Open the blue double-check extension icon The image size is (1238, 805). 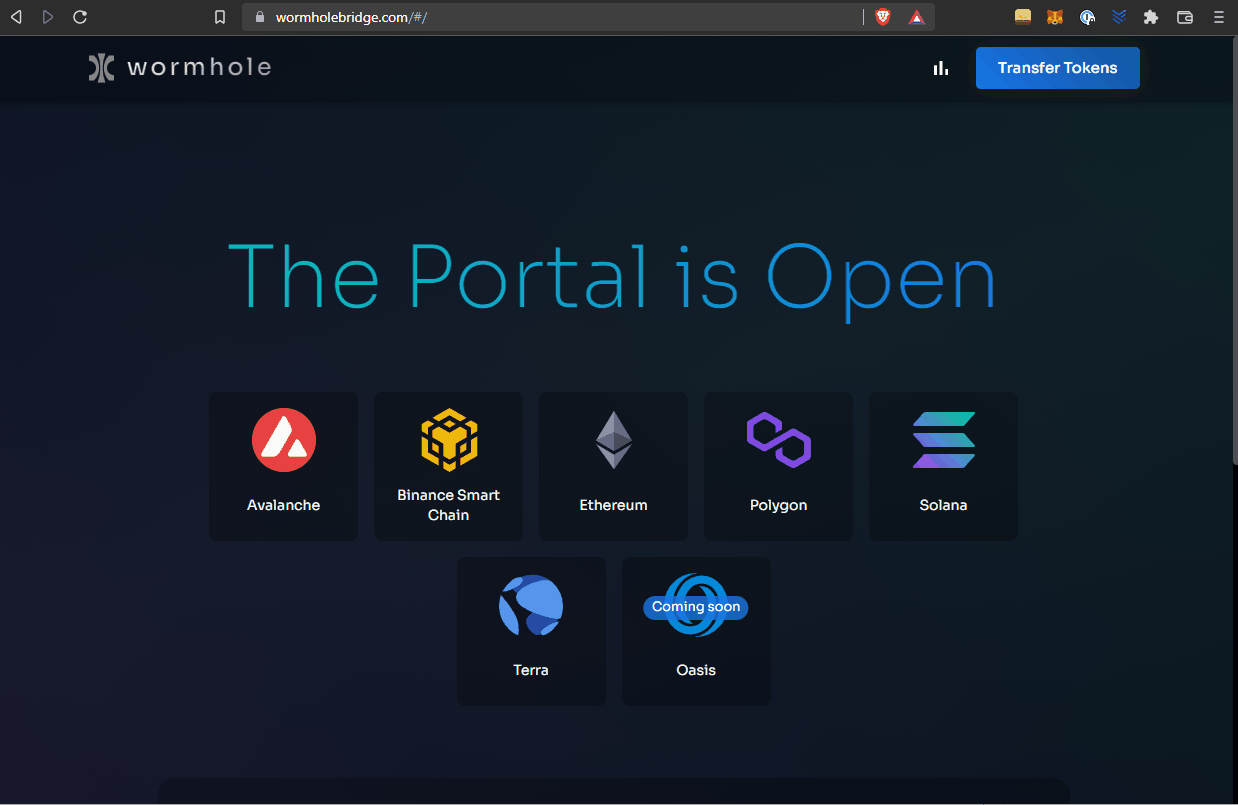[1119, 17]
